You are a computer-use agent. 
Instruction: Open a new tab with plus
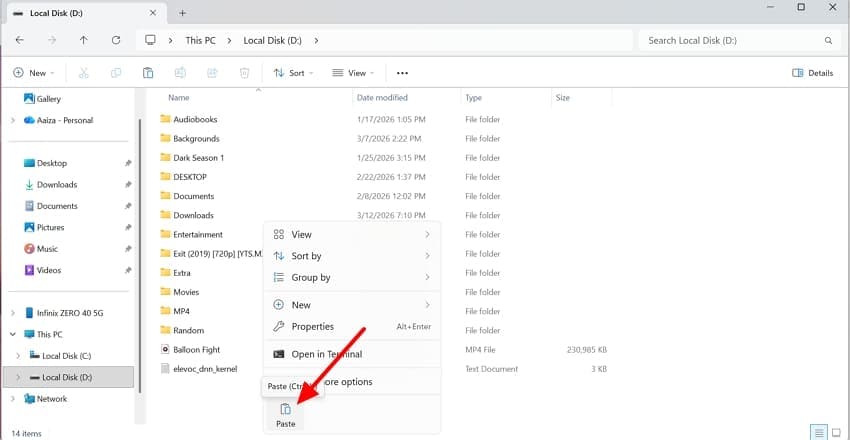[183, 12]
